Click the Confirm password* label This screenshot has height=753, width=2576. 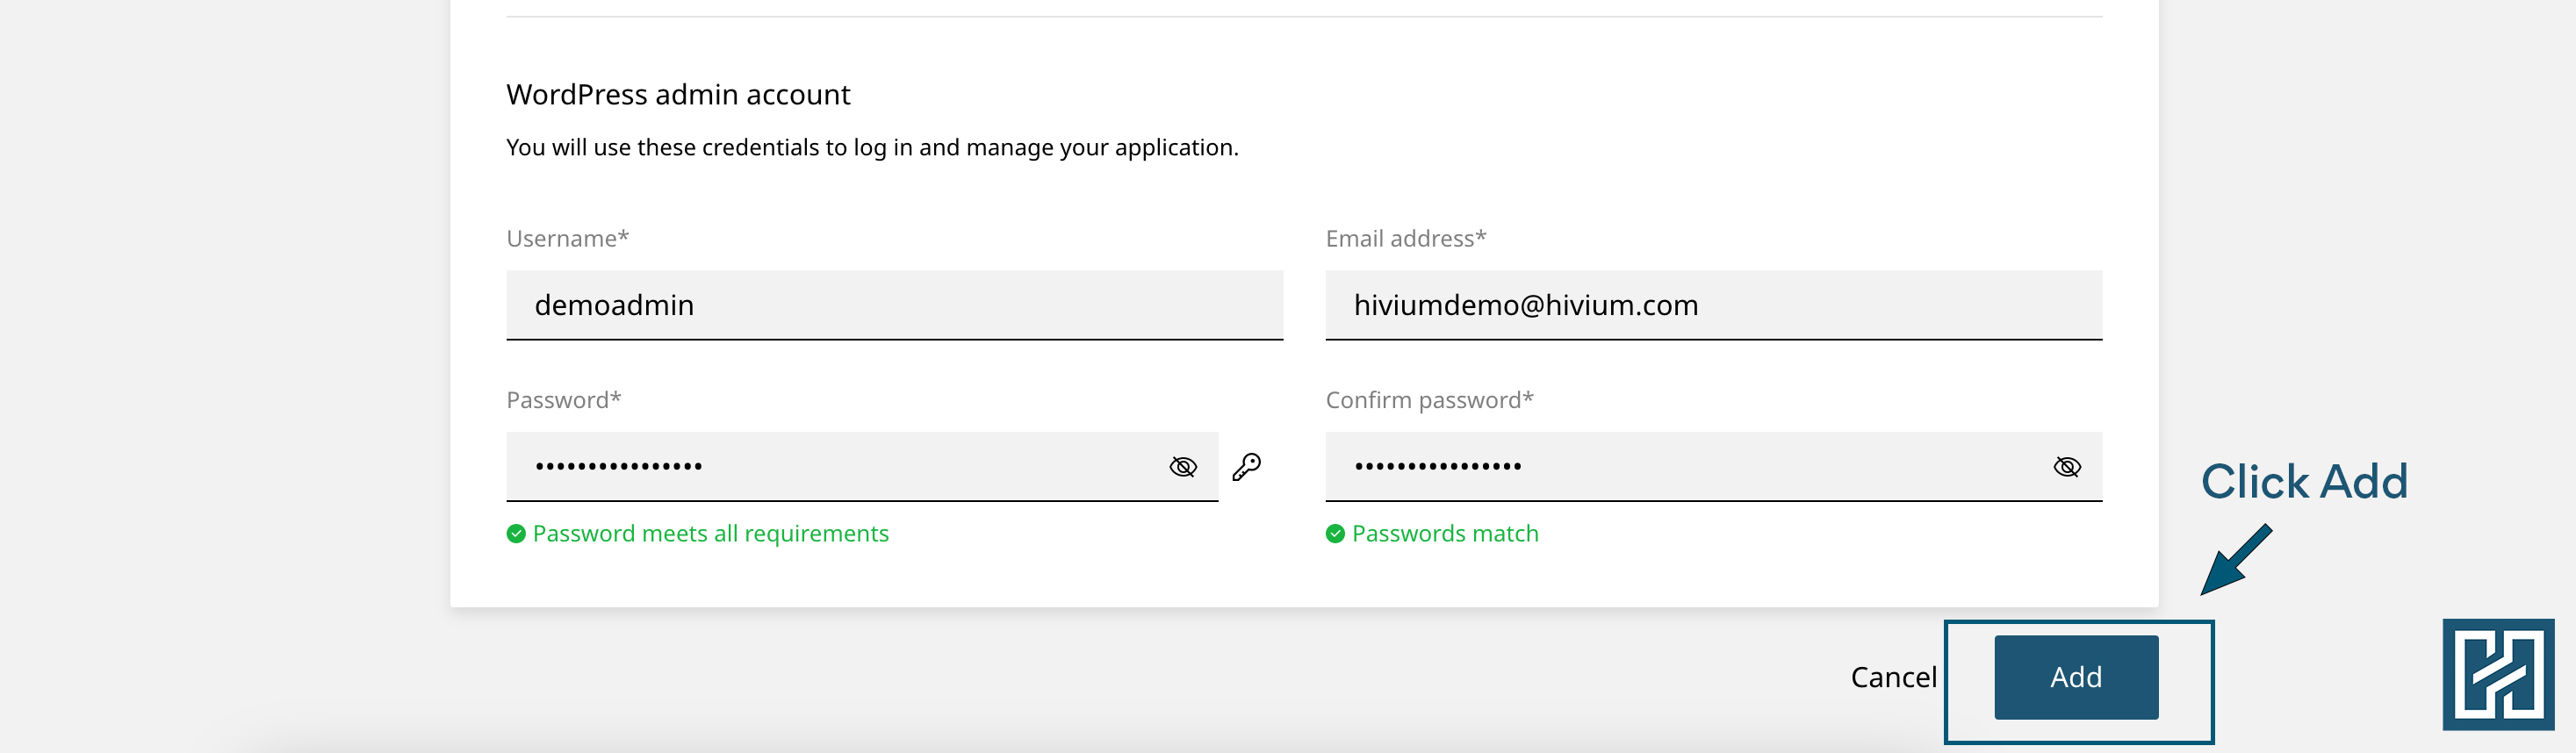tap(1429, 400)
